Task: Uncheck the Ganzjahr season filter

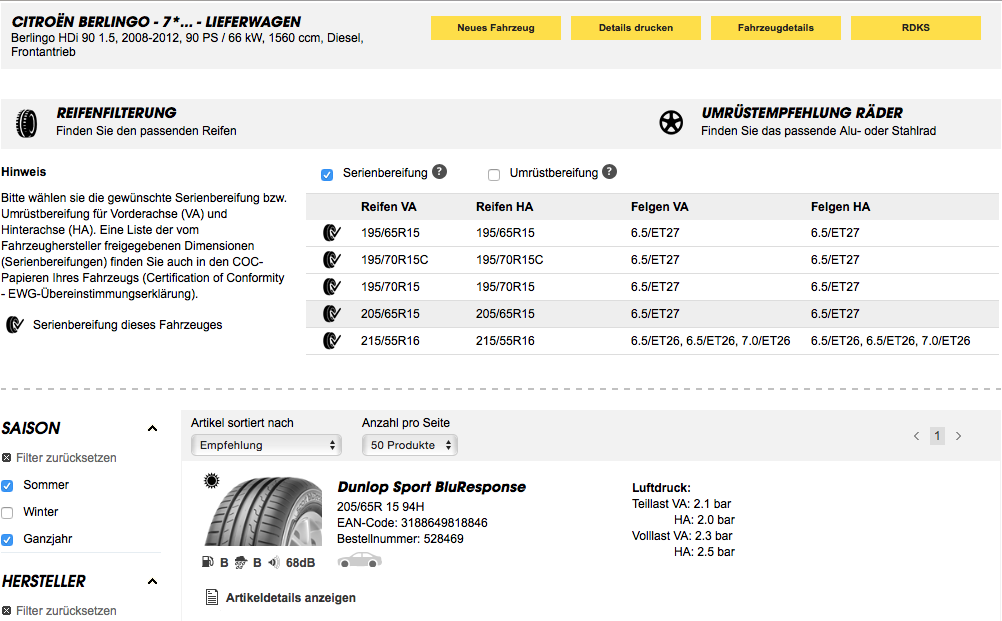Action: pyautogui.click(x=7, y=540)
